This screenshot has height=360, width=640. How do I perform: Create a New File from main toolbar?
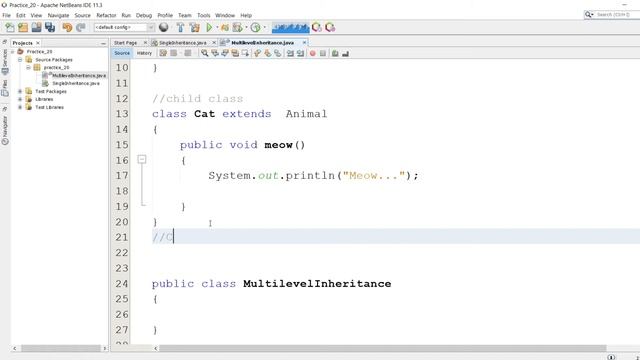[x=10, y=27]
